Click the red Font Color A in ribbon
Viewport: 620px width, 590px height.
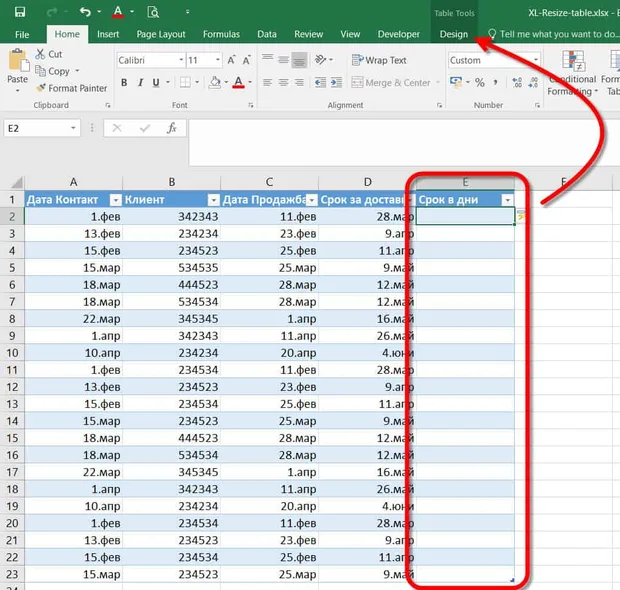pos(238,83)
